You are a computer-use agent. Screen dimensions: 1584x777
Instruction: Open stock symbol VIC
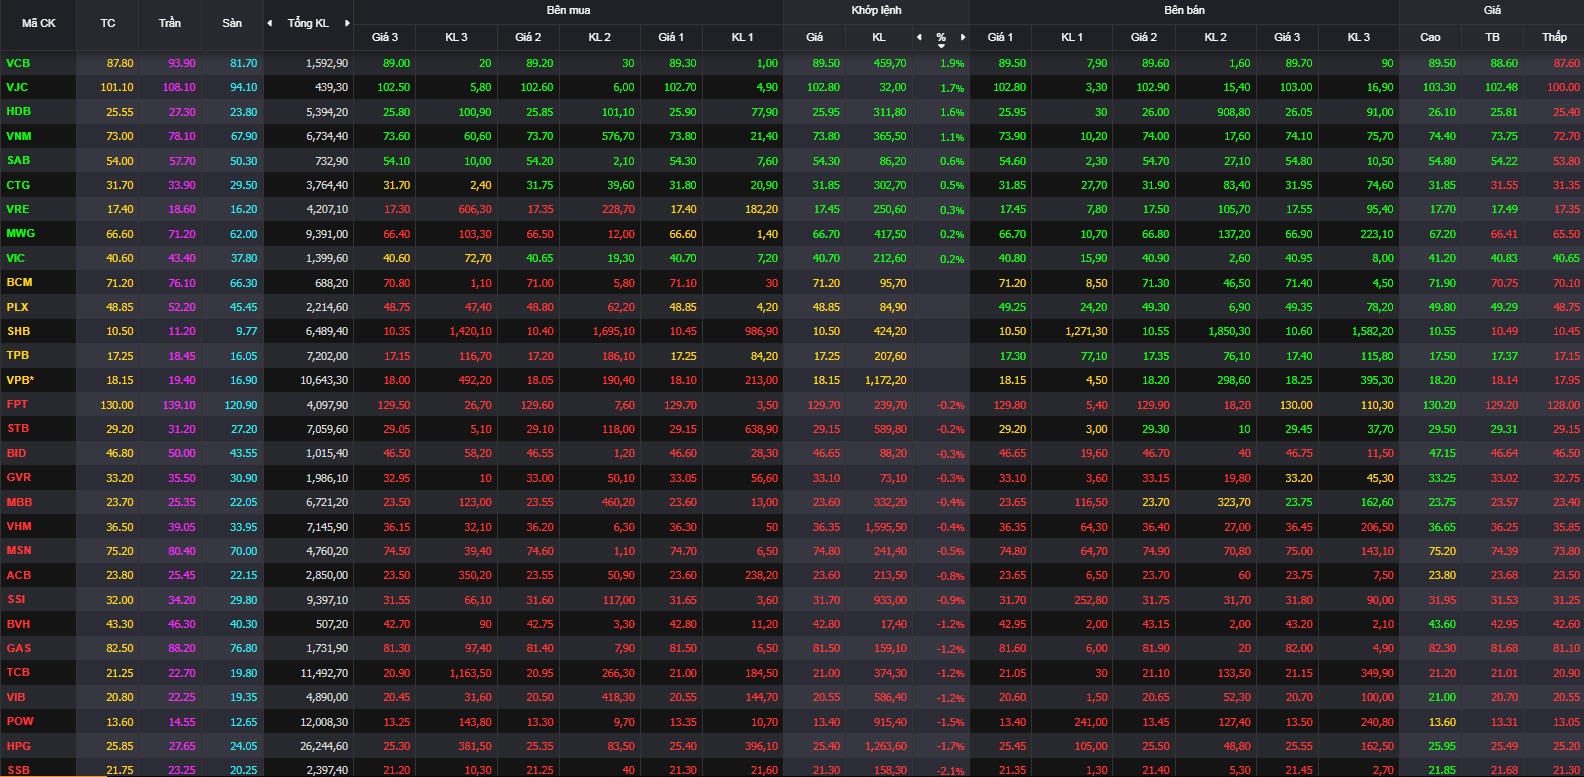tap(16, 258)
